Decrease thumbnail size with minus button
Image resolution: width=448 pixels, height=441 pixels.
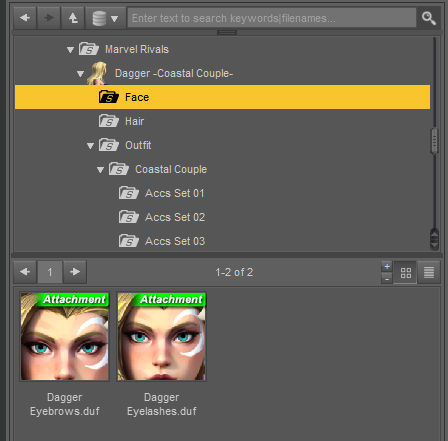[387, 279]
